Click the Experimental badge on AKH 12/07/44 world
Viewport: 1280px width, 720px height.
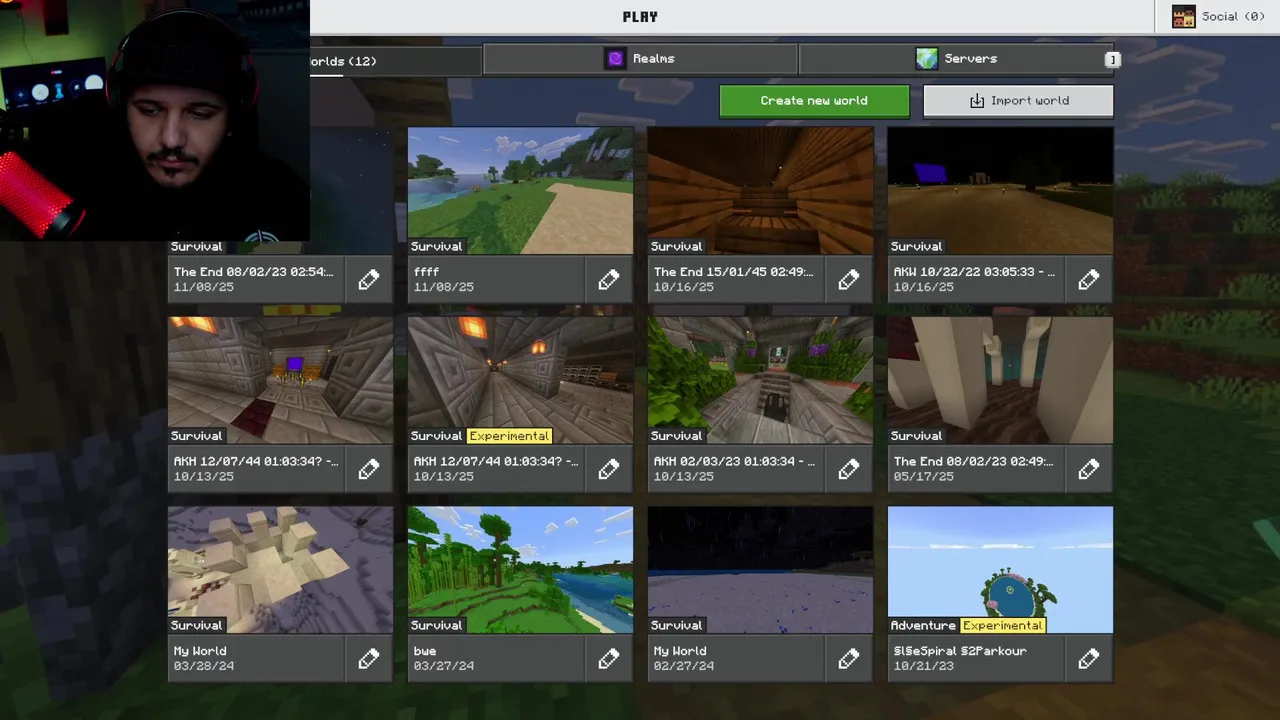coord(509,436)
